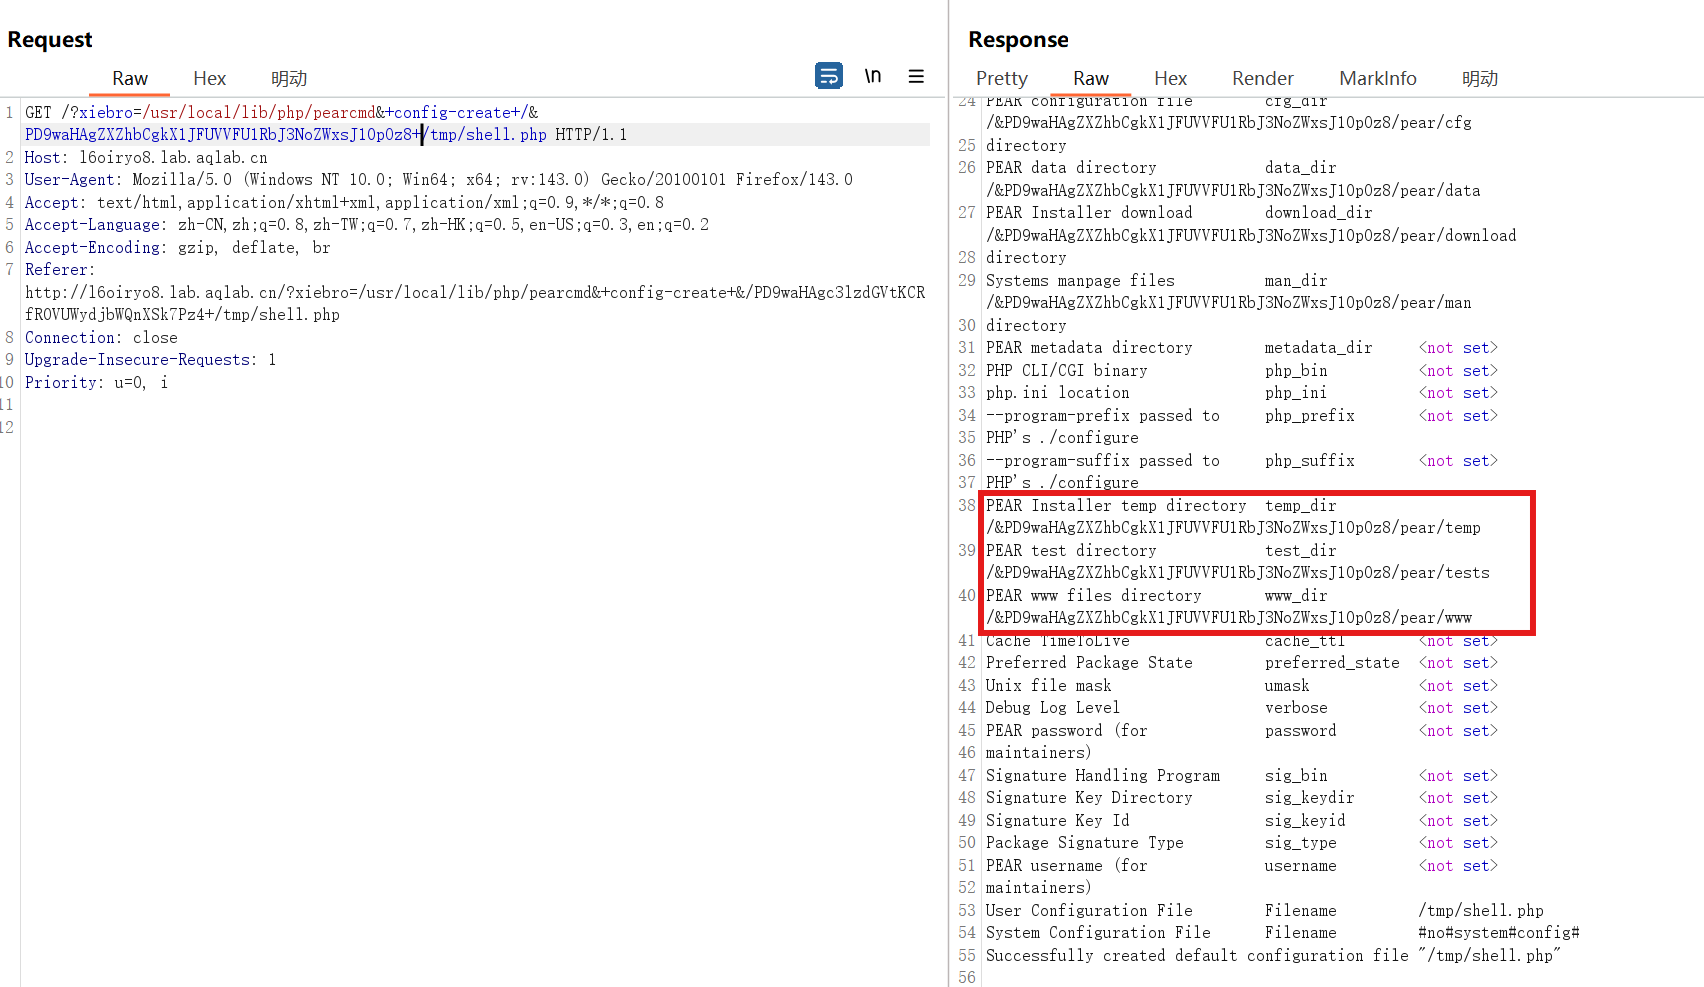Click the 'sig_keydir' key in response
Screen dimensions: 1704x987
[1309, 798]
